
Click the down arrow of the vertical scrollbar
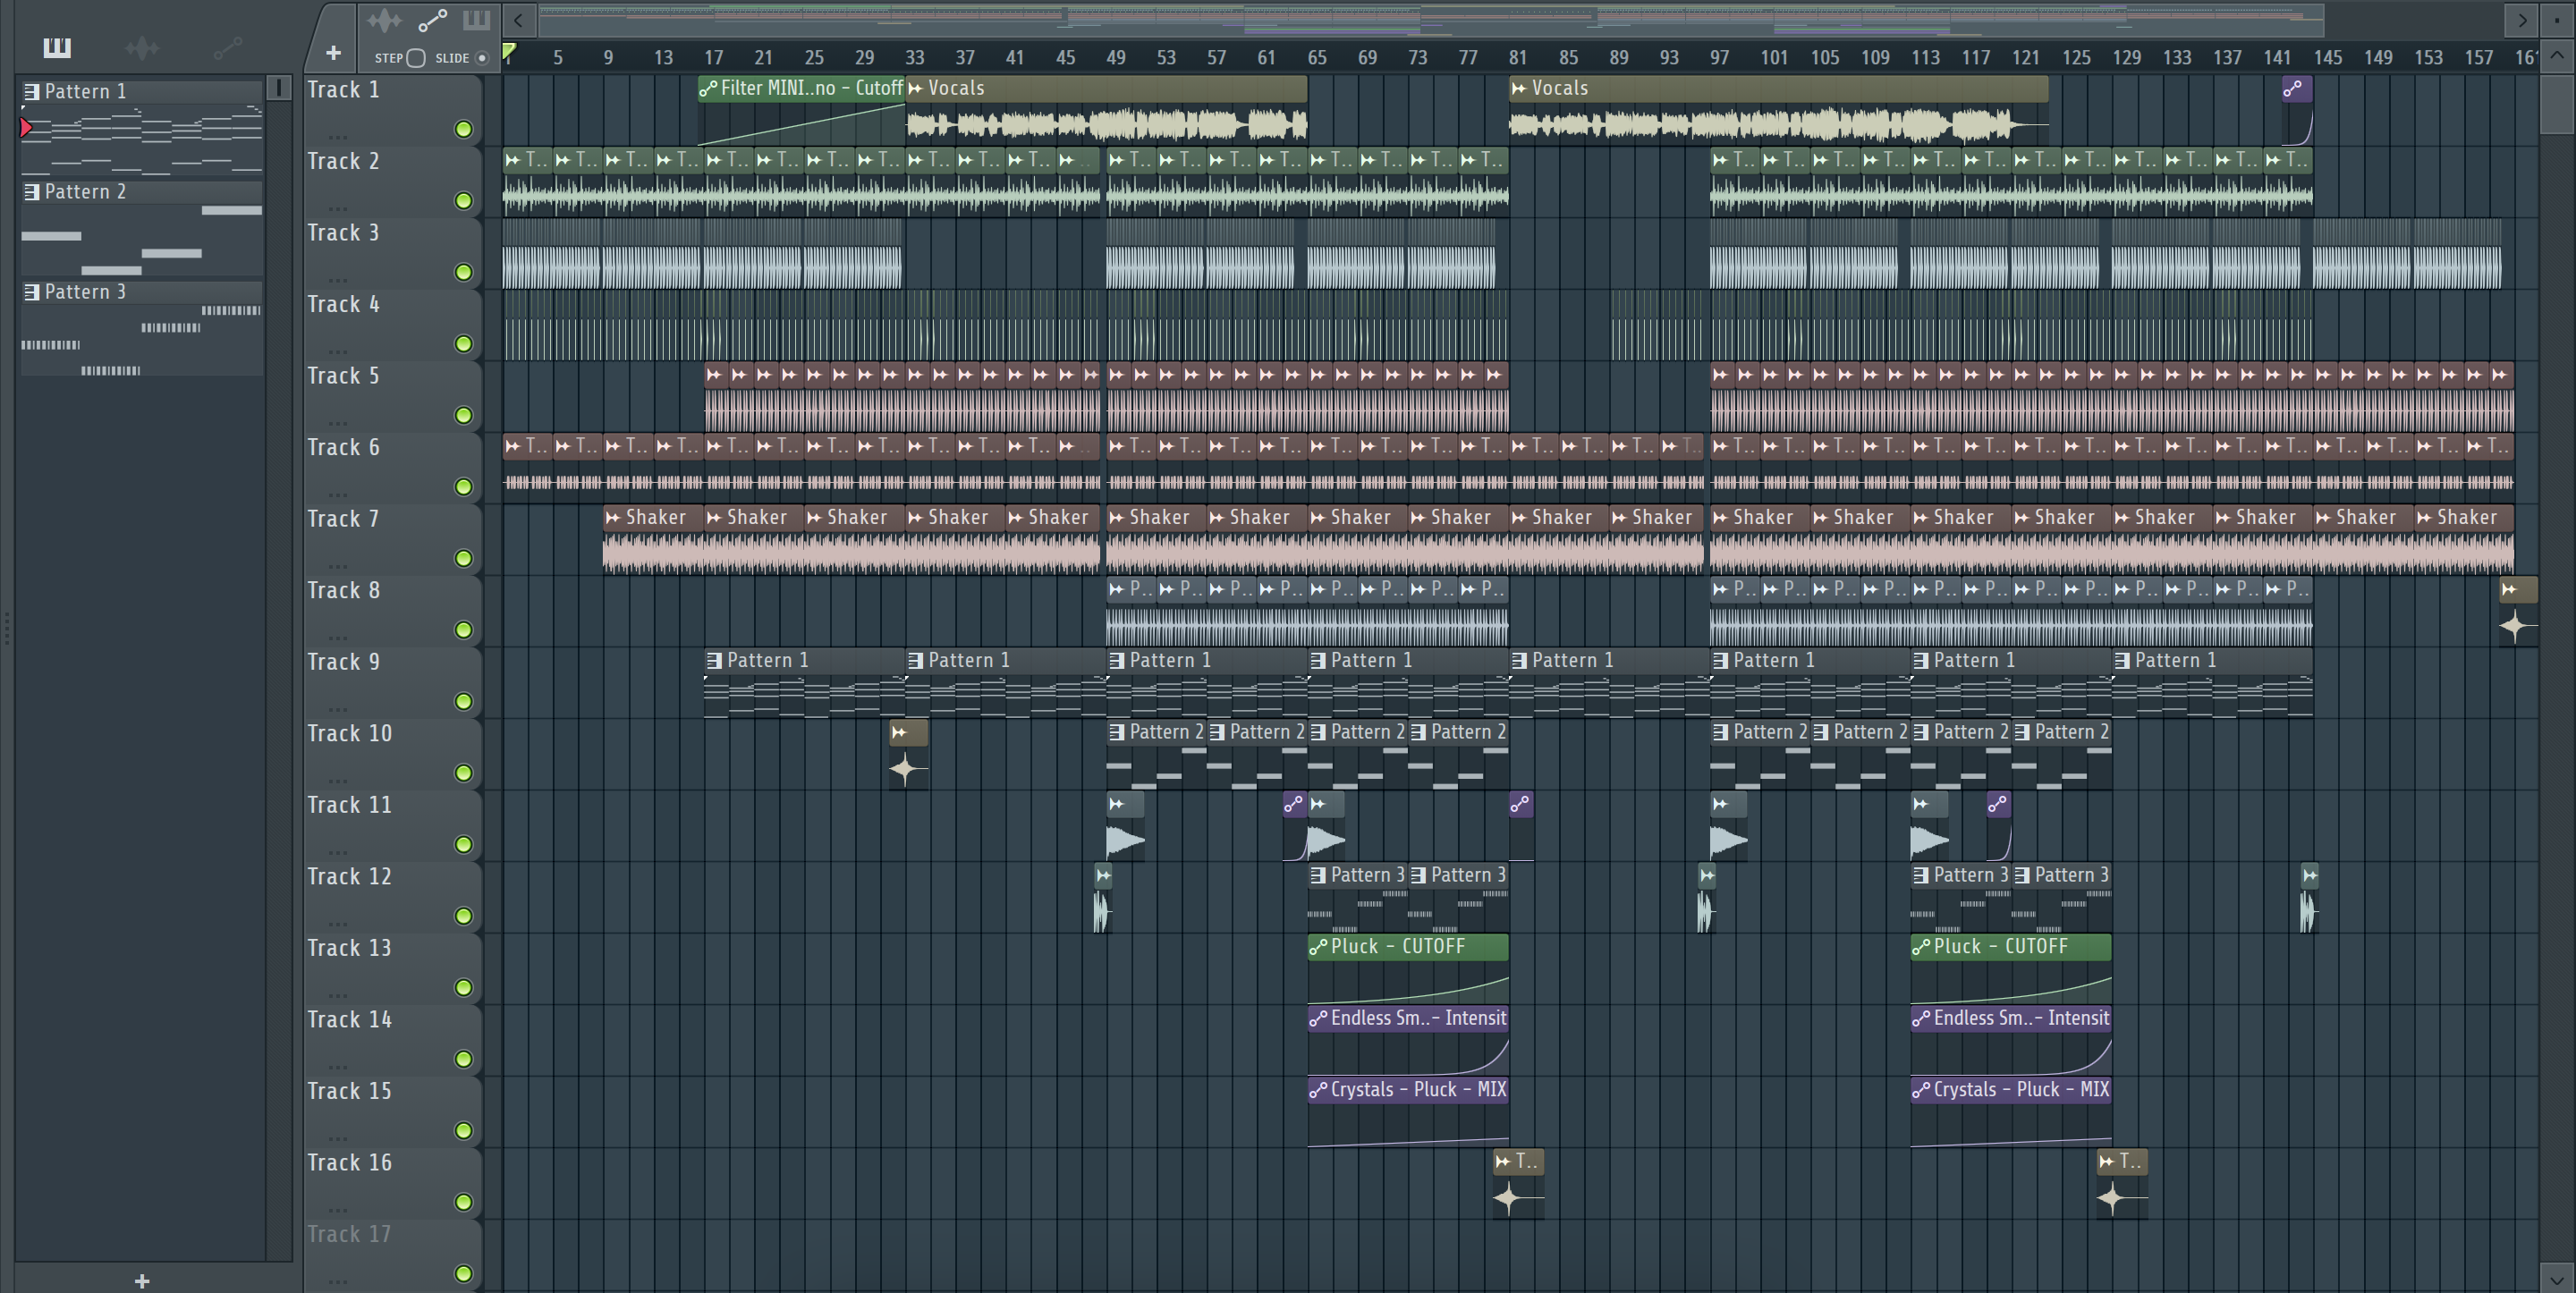[2557, 1278]
